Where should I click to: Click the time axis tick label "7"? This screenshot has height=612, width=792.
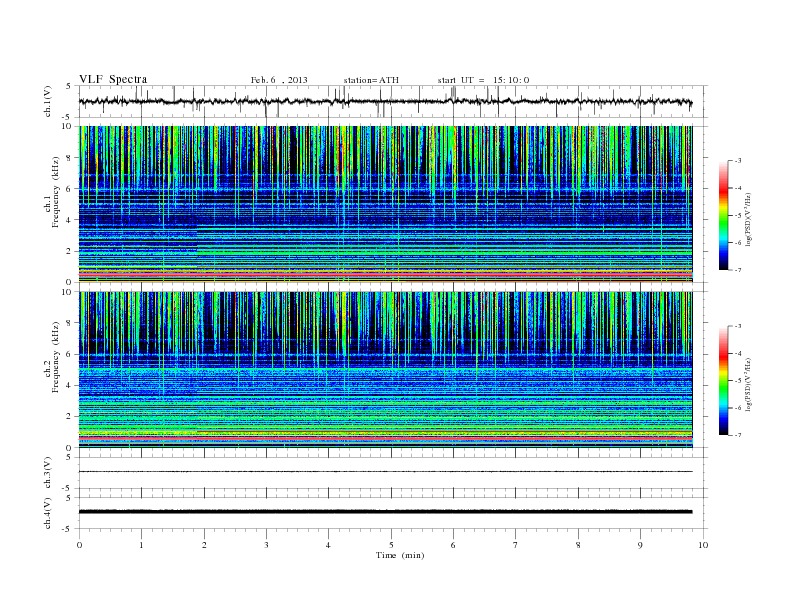pyautogui.click(x=516, y=545)
